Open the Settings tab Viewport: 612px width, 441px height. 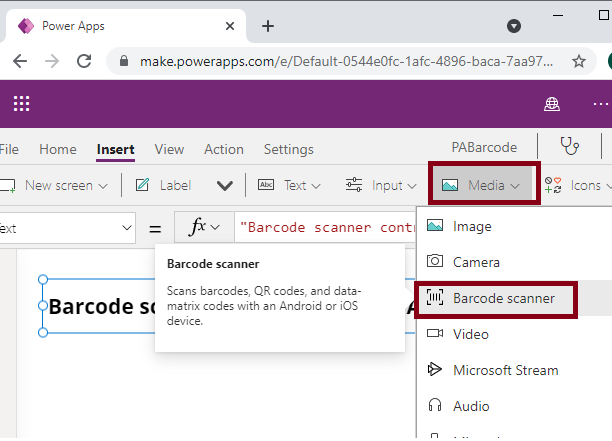coord(288,149)
